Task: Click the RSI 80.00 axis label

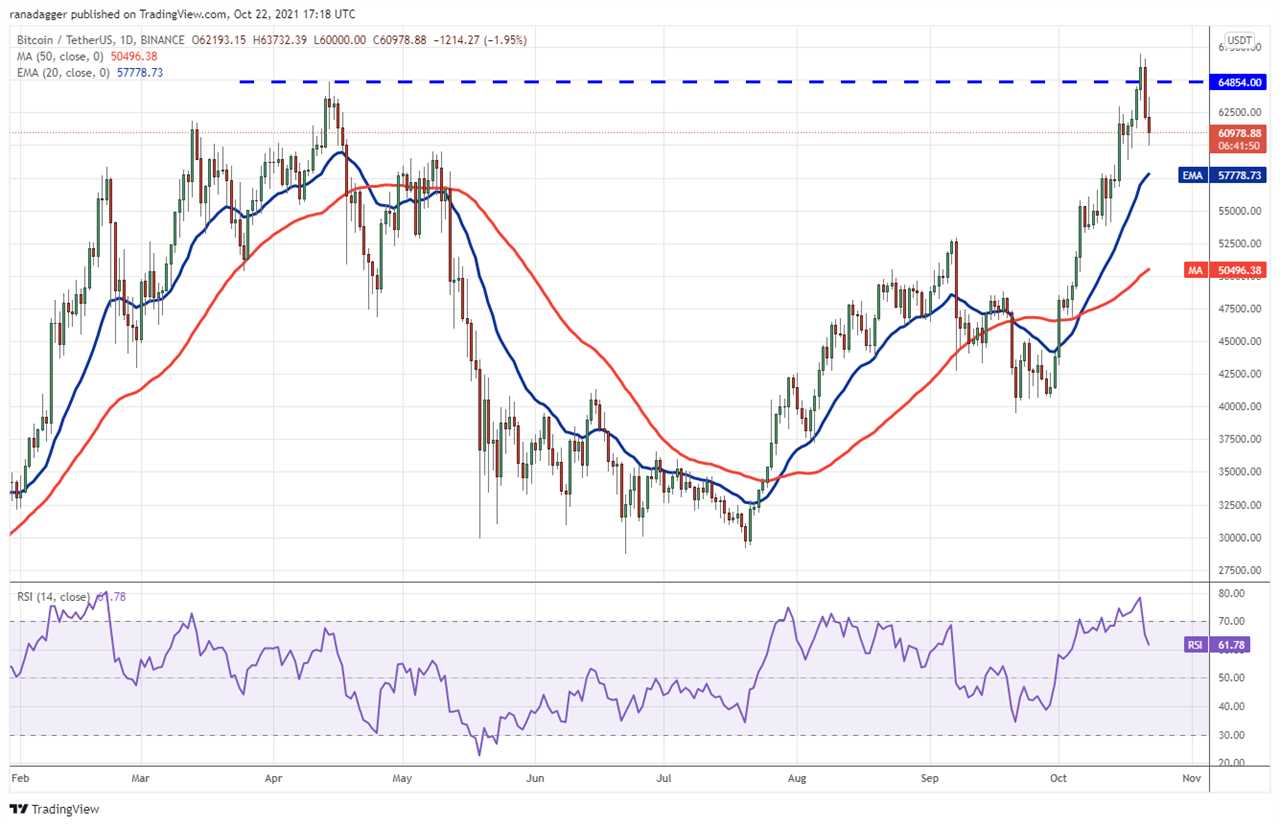Action: pyautogui.click(x=1230, y=593)
